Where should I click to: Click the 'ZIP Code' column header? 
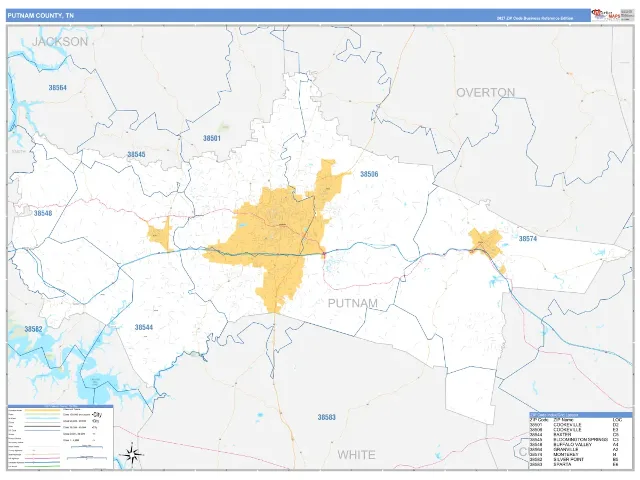[x=539, y=420]
